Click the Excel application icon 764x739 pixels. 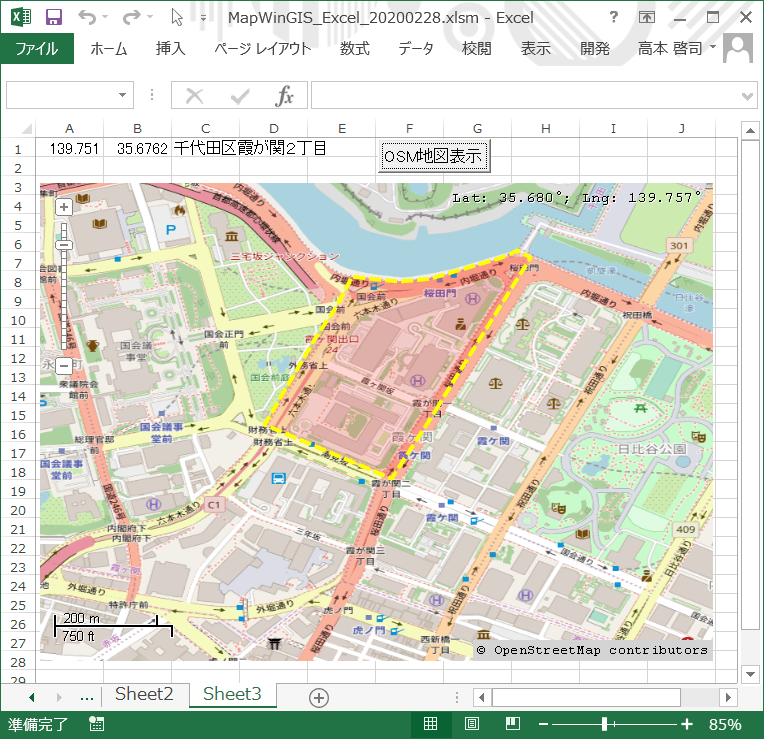[x=21, y=17]
